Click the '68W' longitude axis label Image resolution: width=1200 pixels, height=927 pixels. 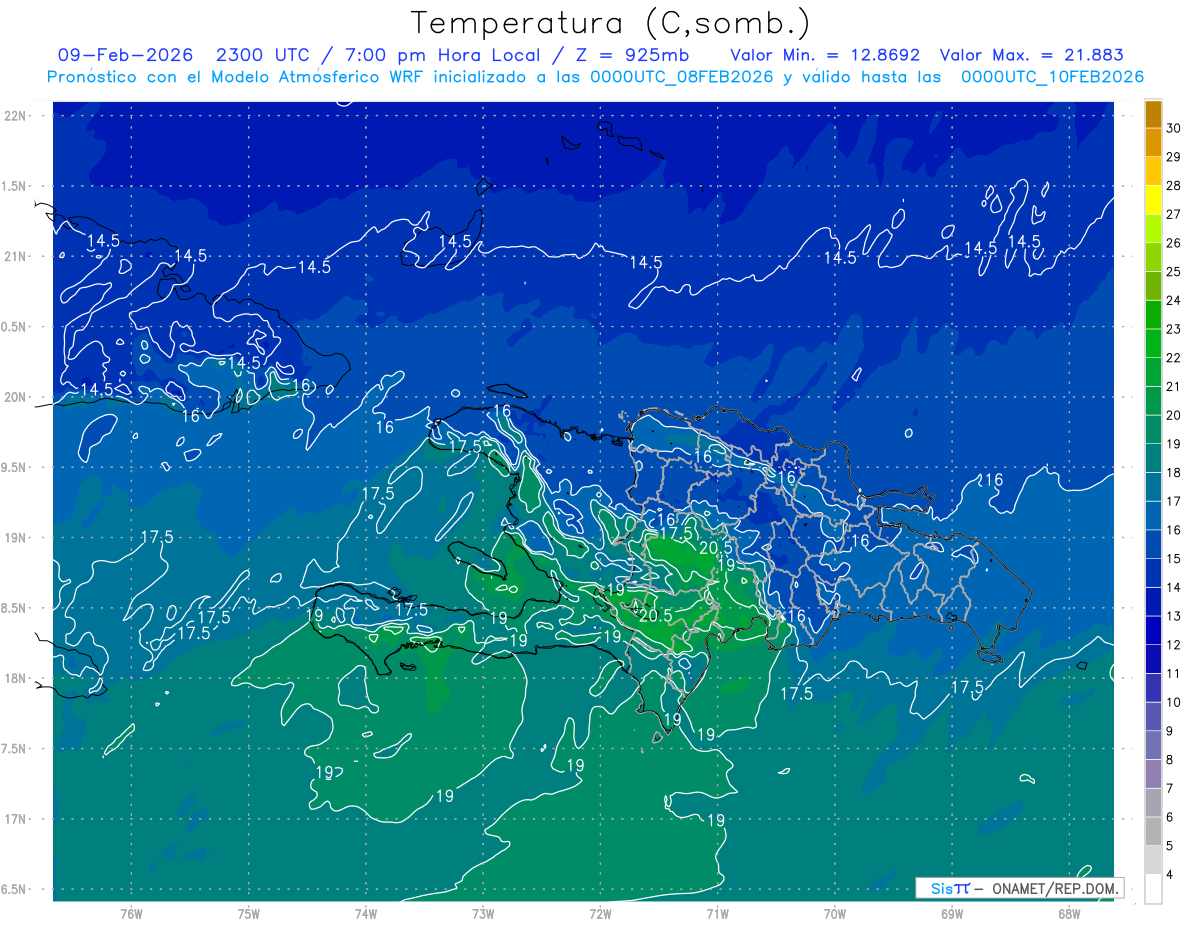(x=1068, y=914)
